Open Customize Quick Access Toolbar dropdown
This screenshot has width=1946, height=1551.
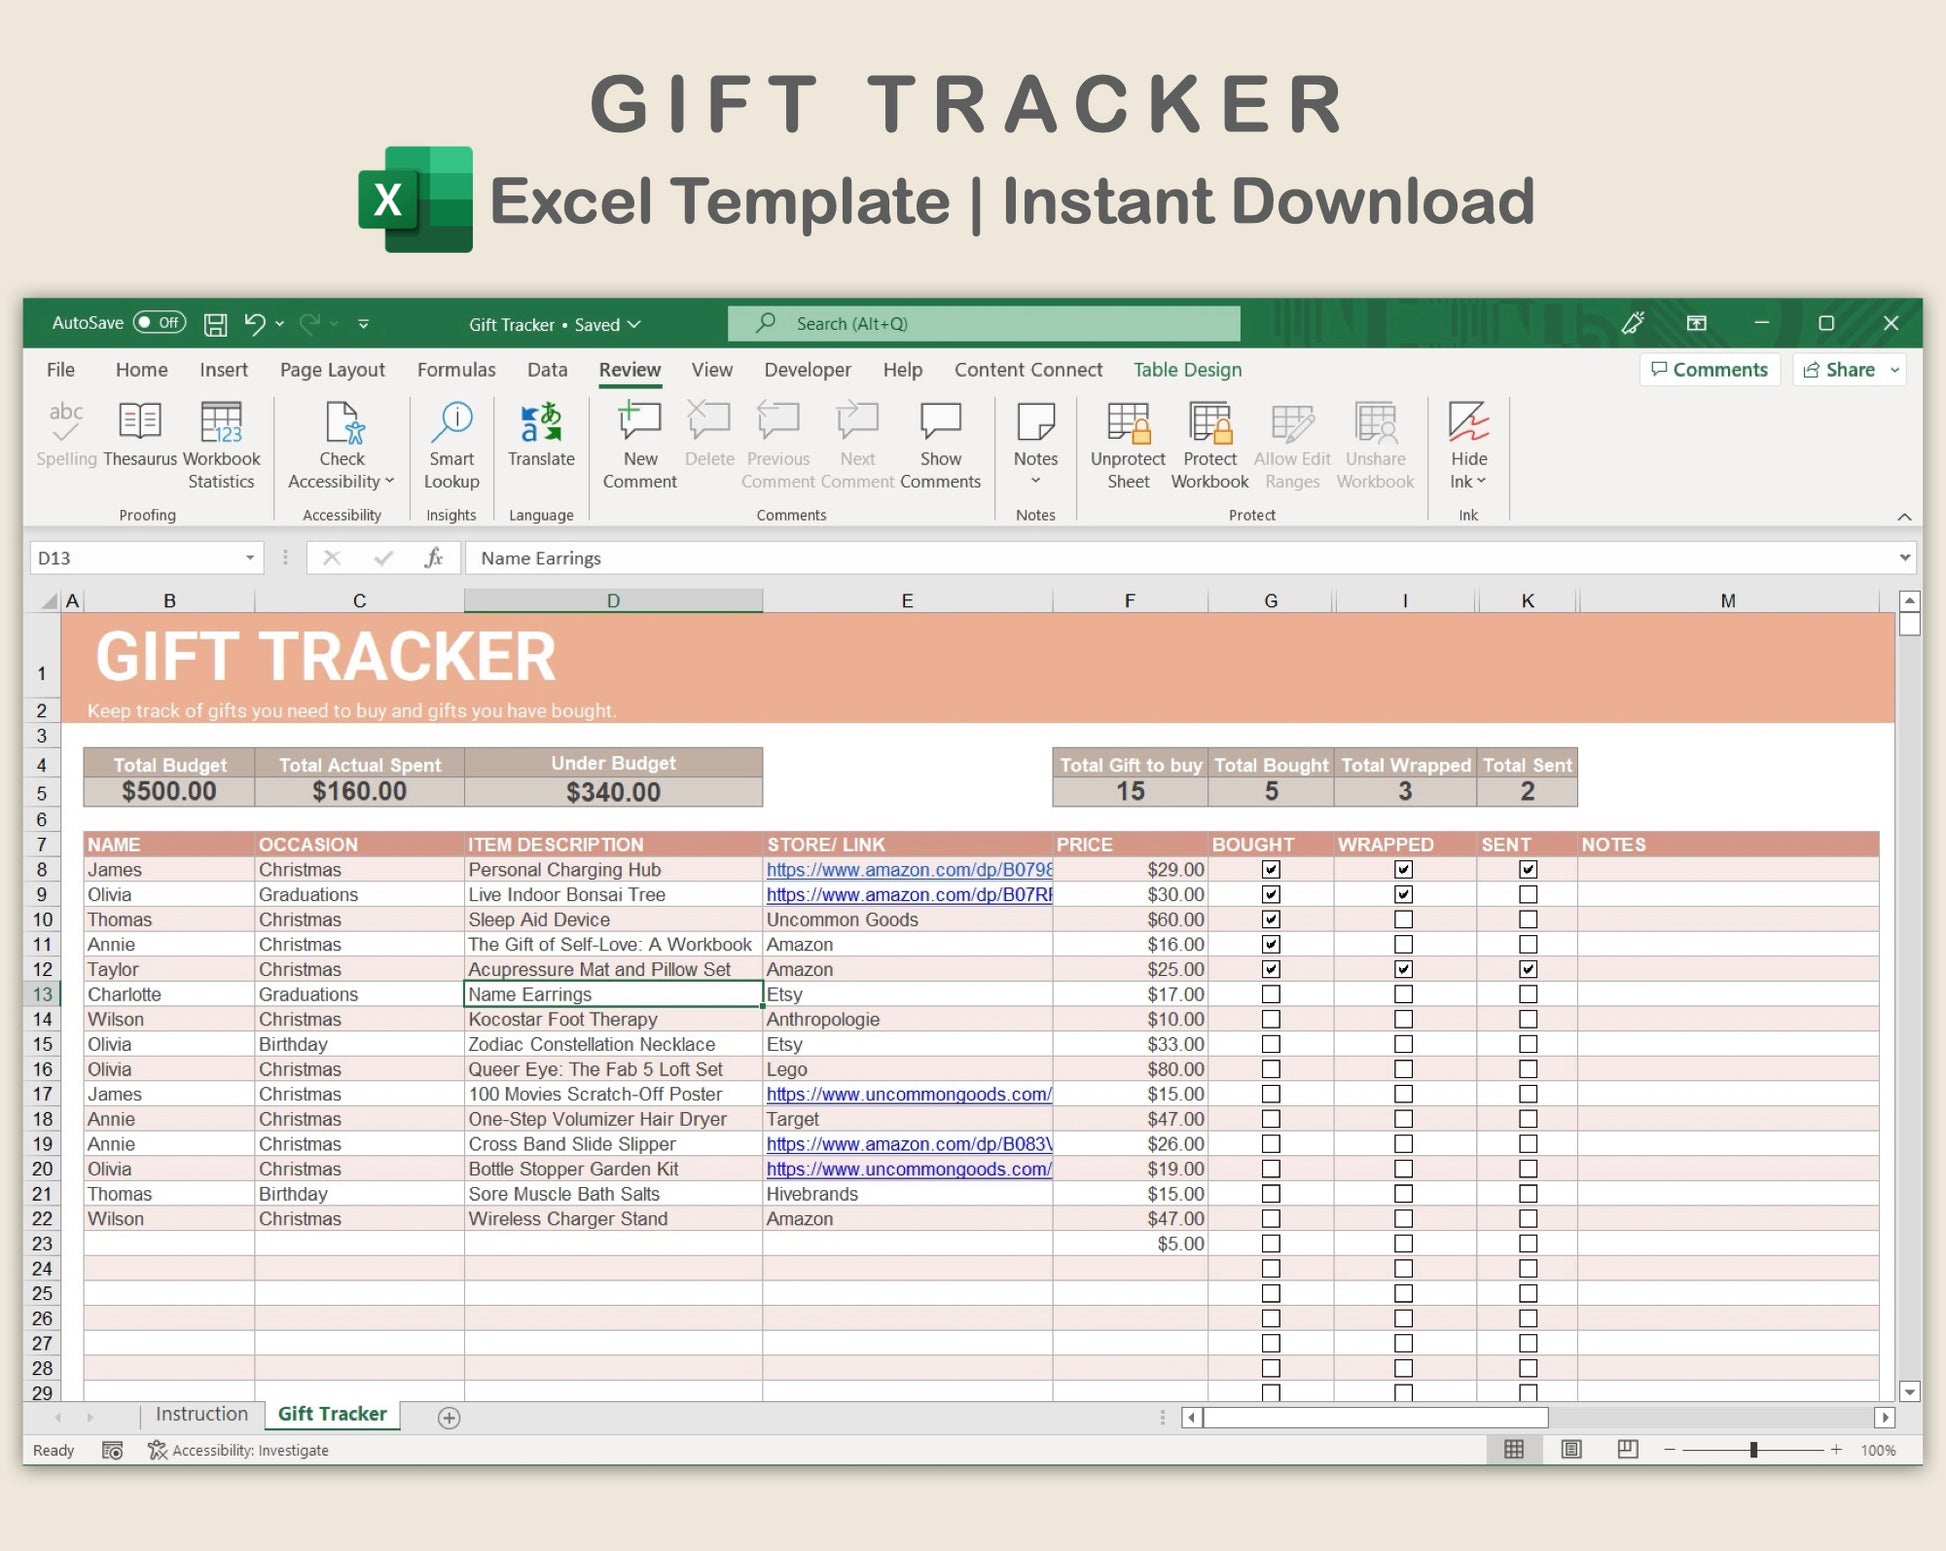point(363,324)
